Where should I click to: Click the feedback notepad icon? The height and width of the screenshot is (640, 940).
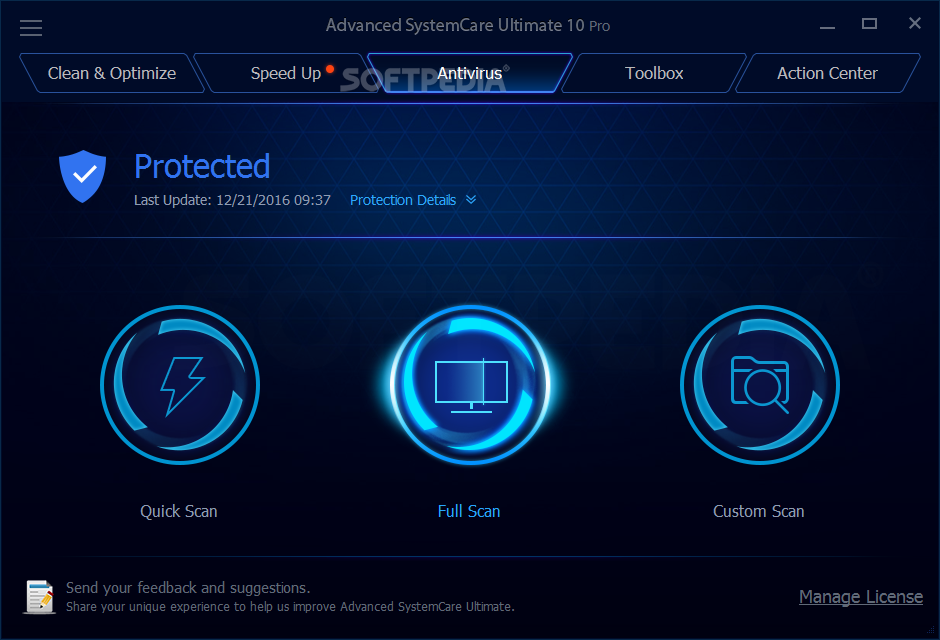click(x=40, y=596)
